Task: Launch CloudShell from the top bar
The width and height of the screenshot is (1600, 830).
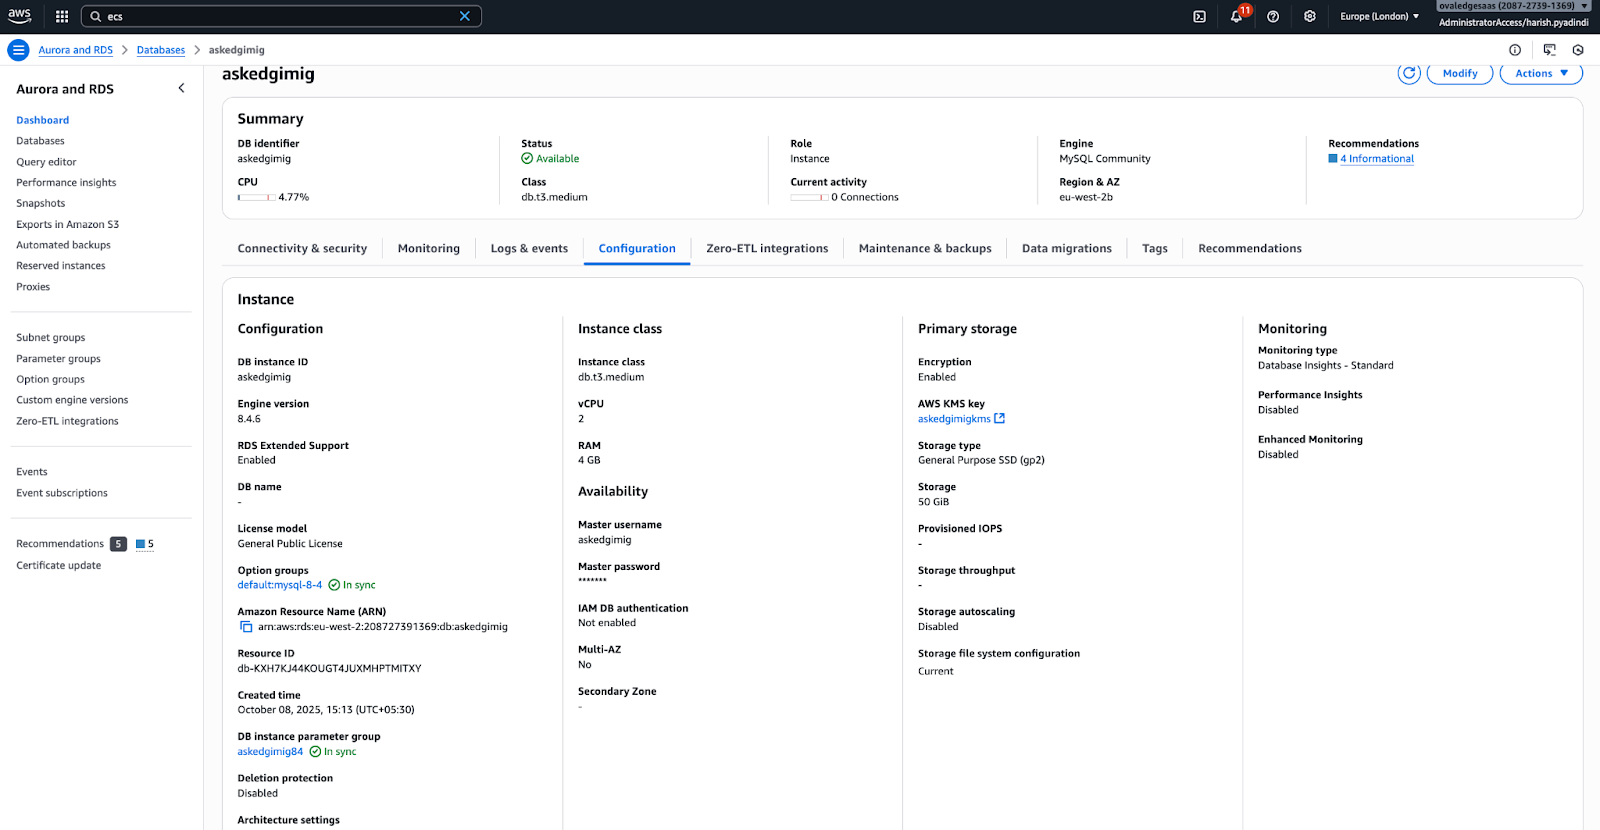Action: point(1199,16)
